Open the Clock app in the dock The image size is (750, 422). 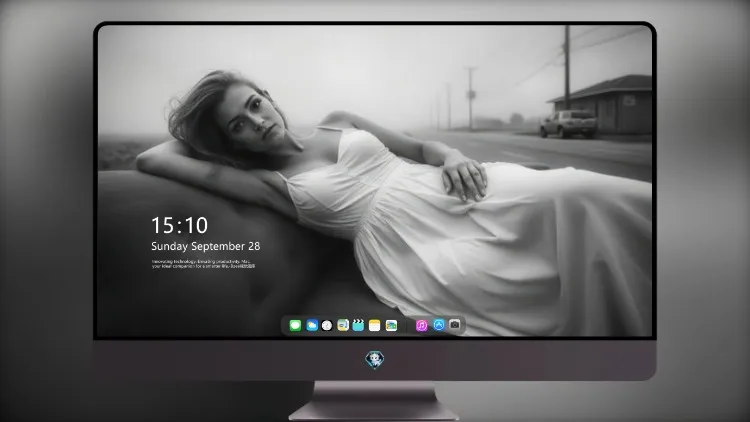point(327,325)
